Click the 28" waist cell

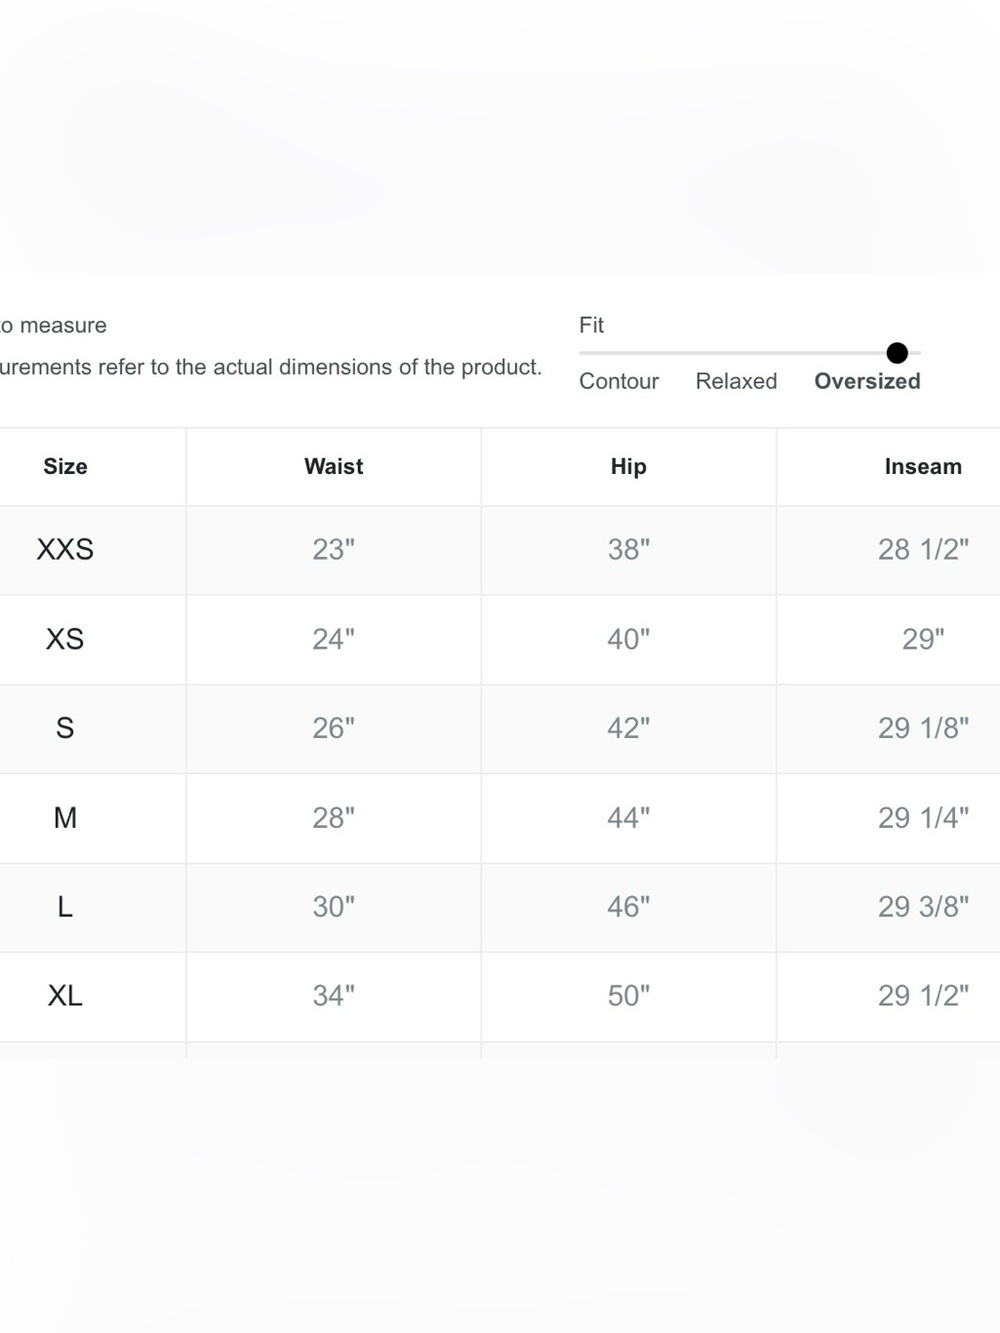334,818
